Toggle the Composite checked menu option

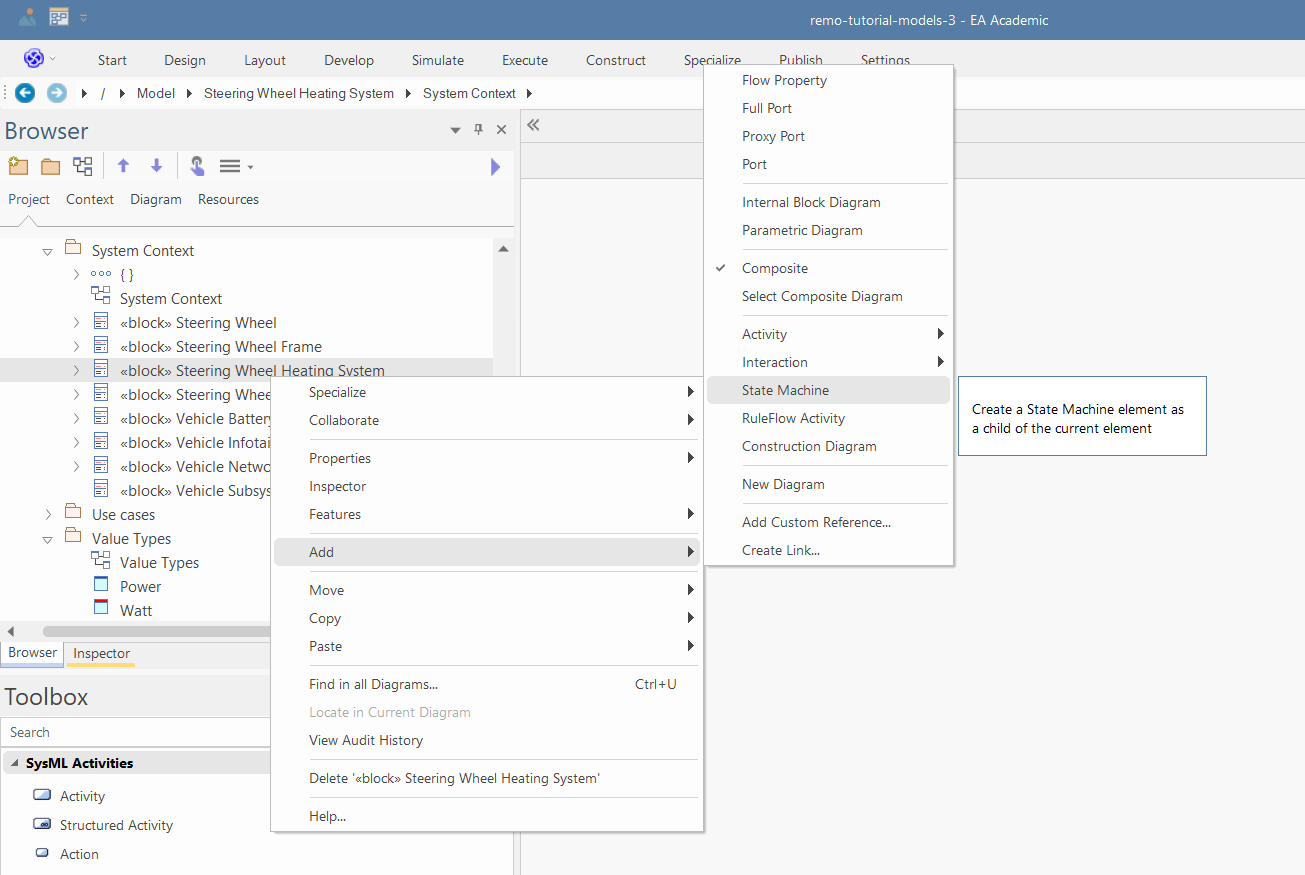coord(775,268)
